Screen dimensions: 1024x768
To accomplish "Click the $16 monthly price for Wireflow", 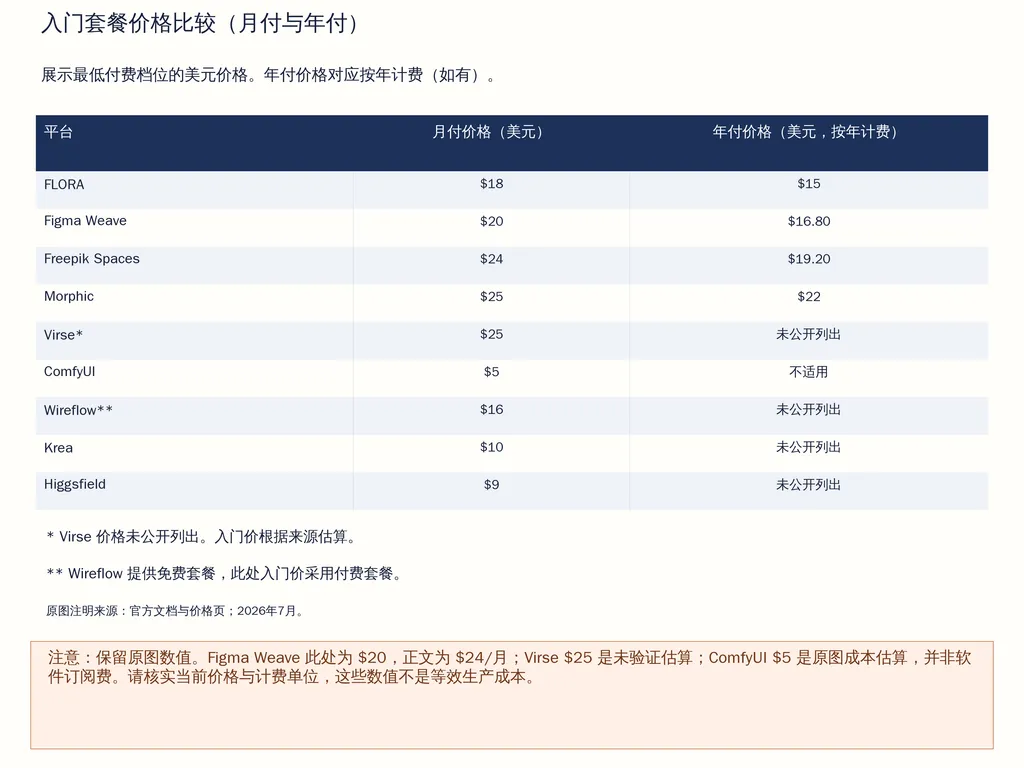I will tap(491, 409).
